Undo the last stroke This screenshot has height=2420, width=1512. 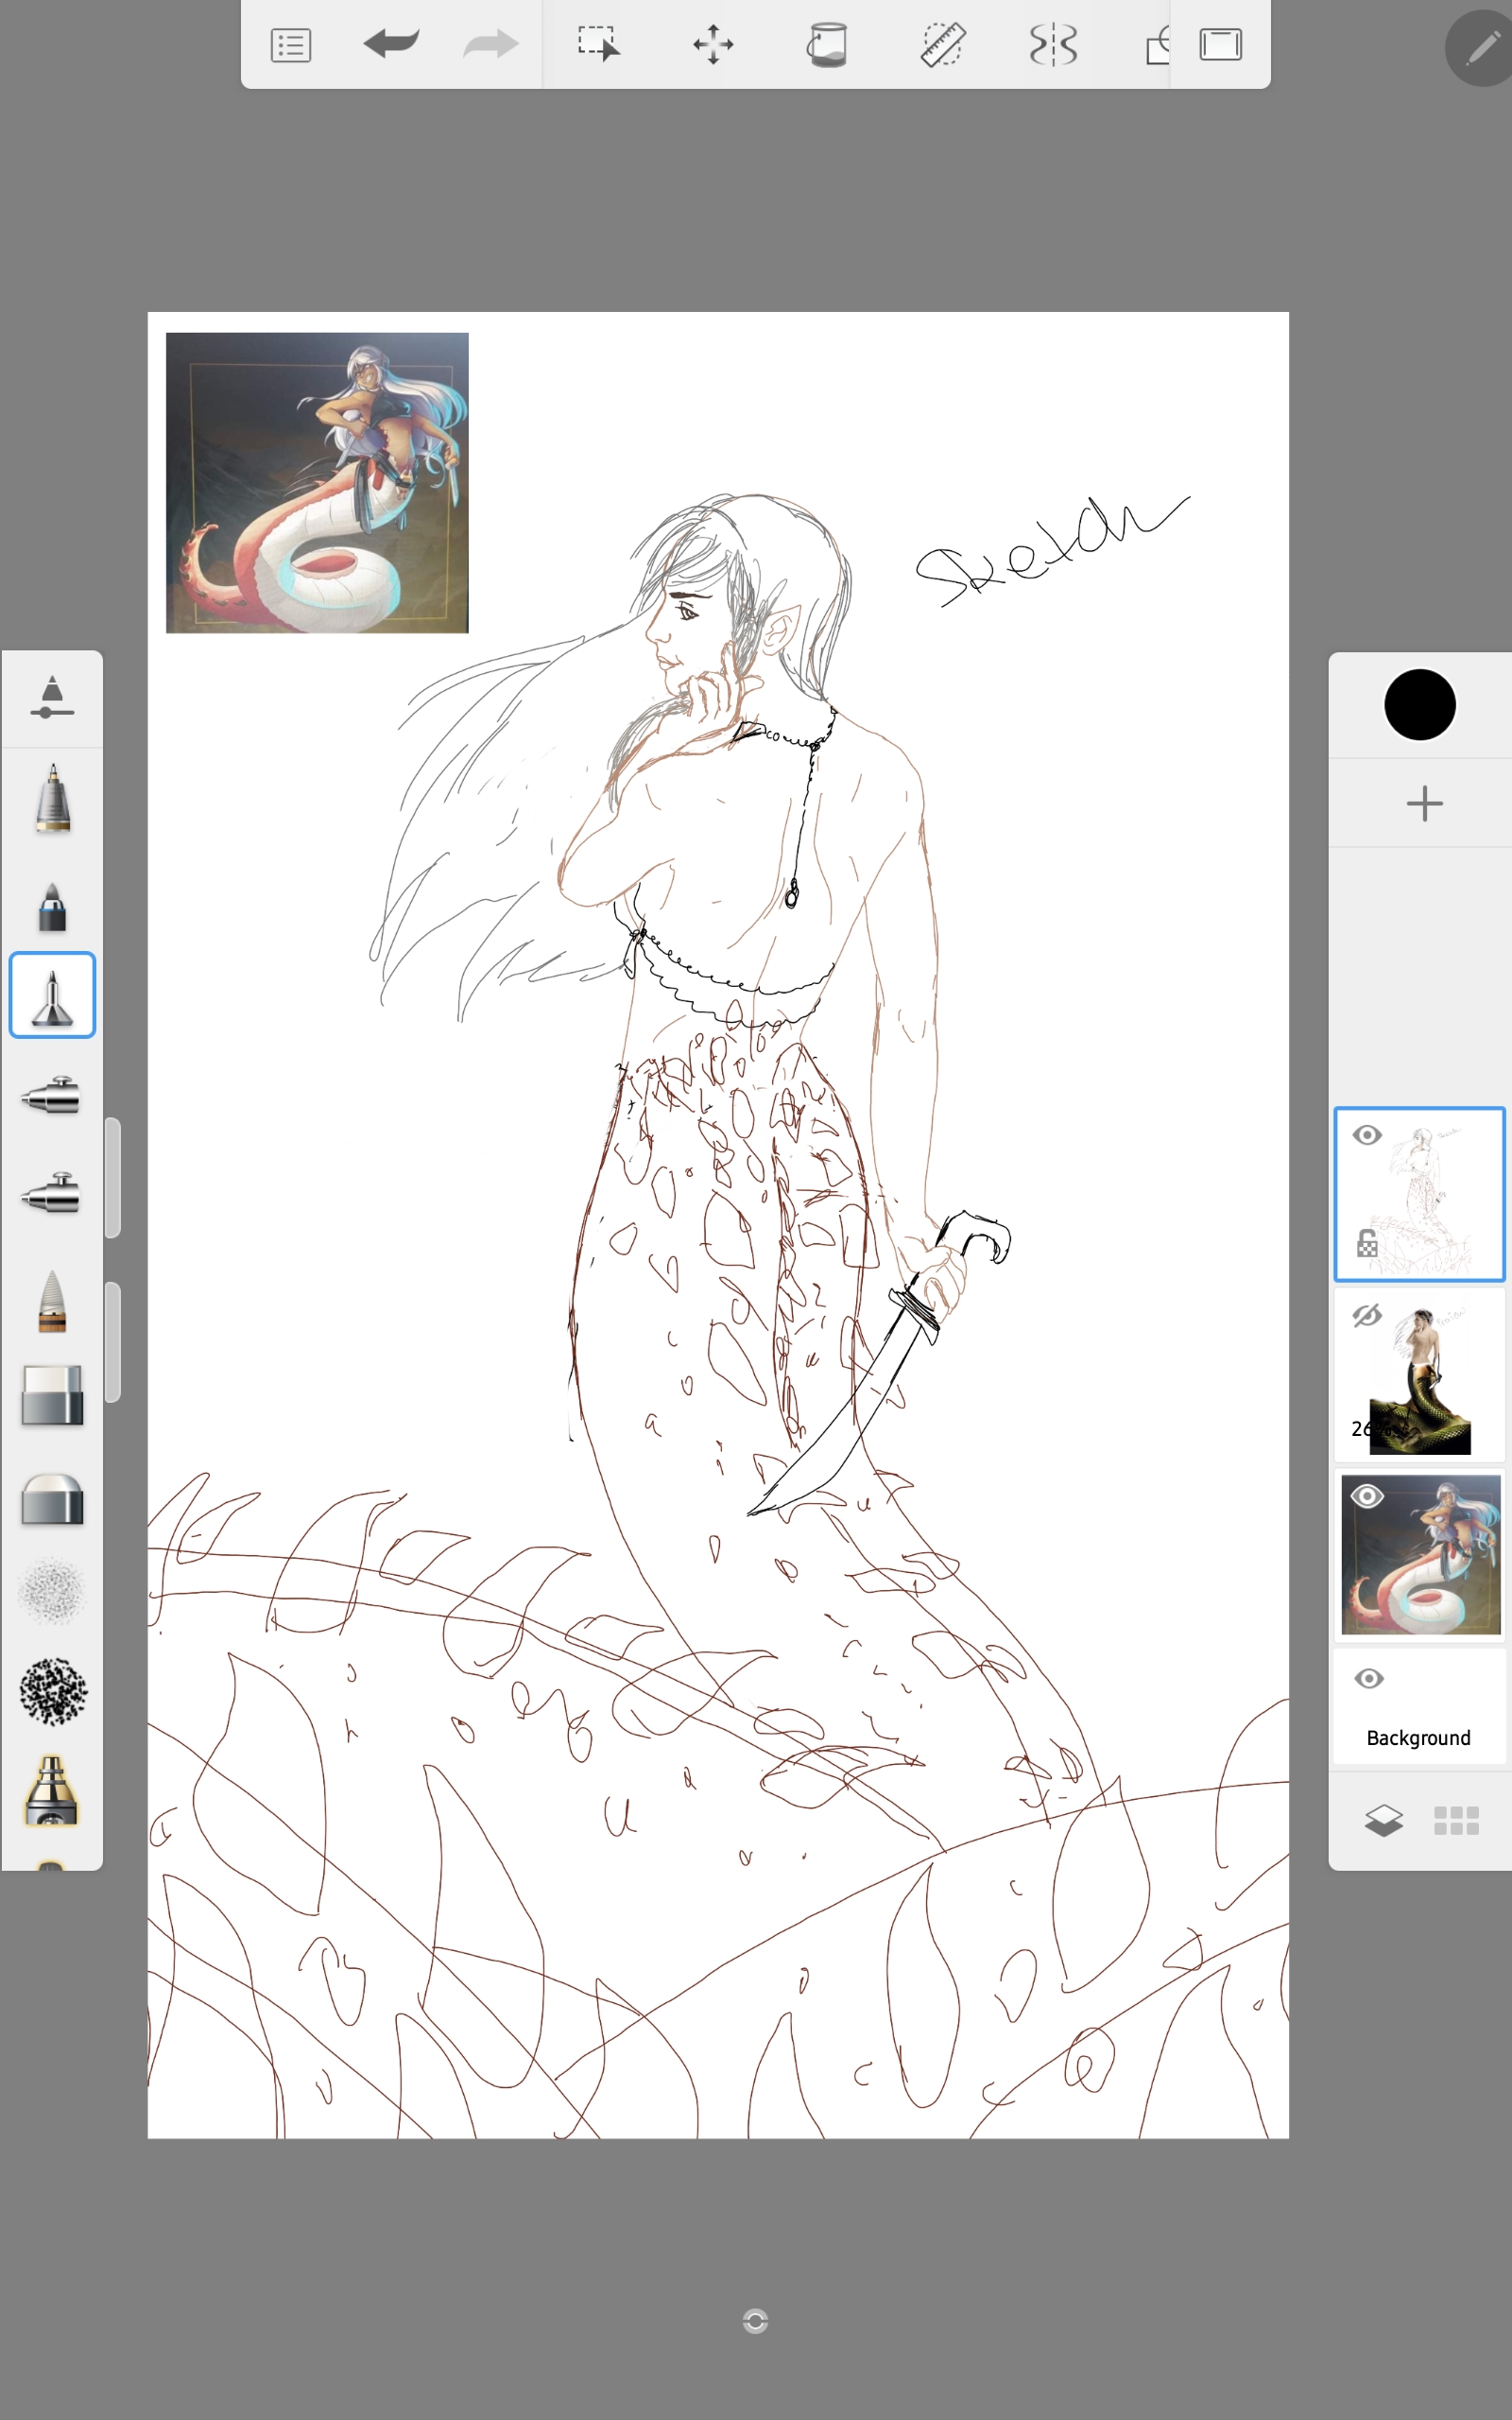[391, 44]
